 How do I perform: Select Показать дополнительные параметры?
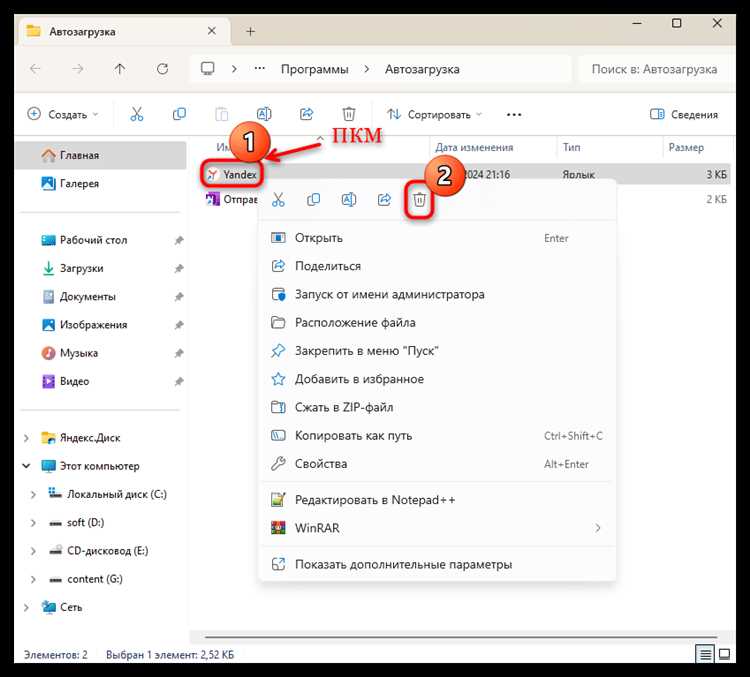(437, 565)
